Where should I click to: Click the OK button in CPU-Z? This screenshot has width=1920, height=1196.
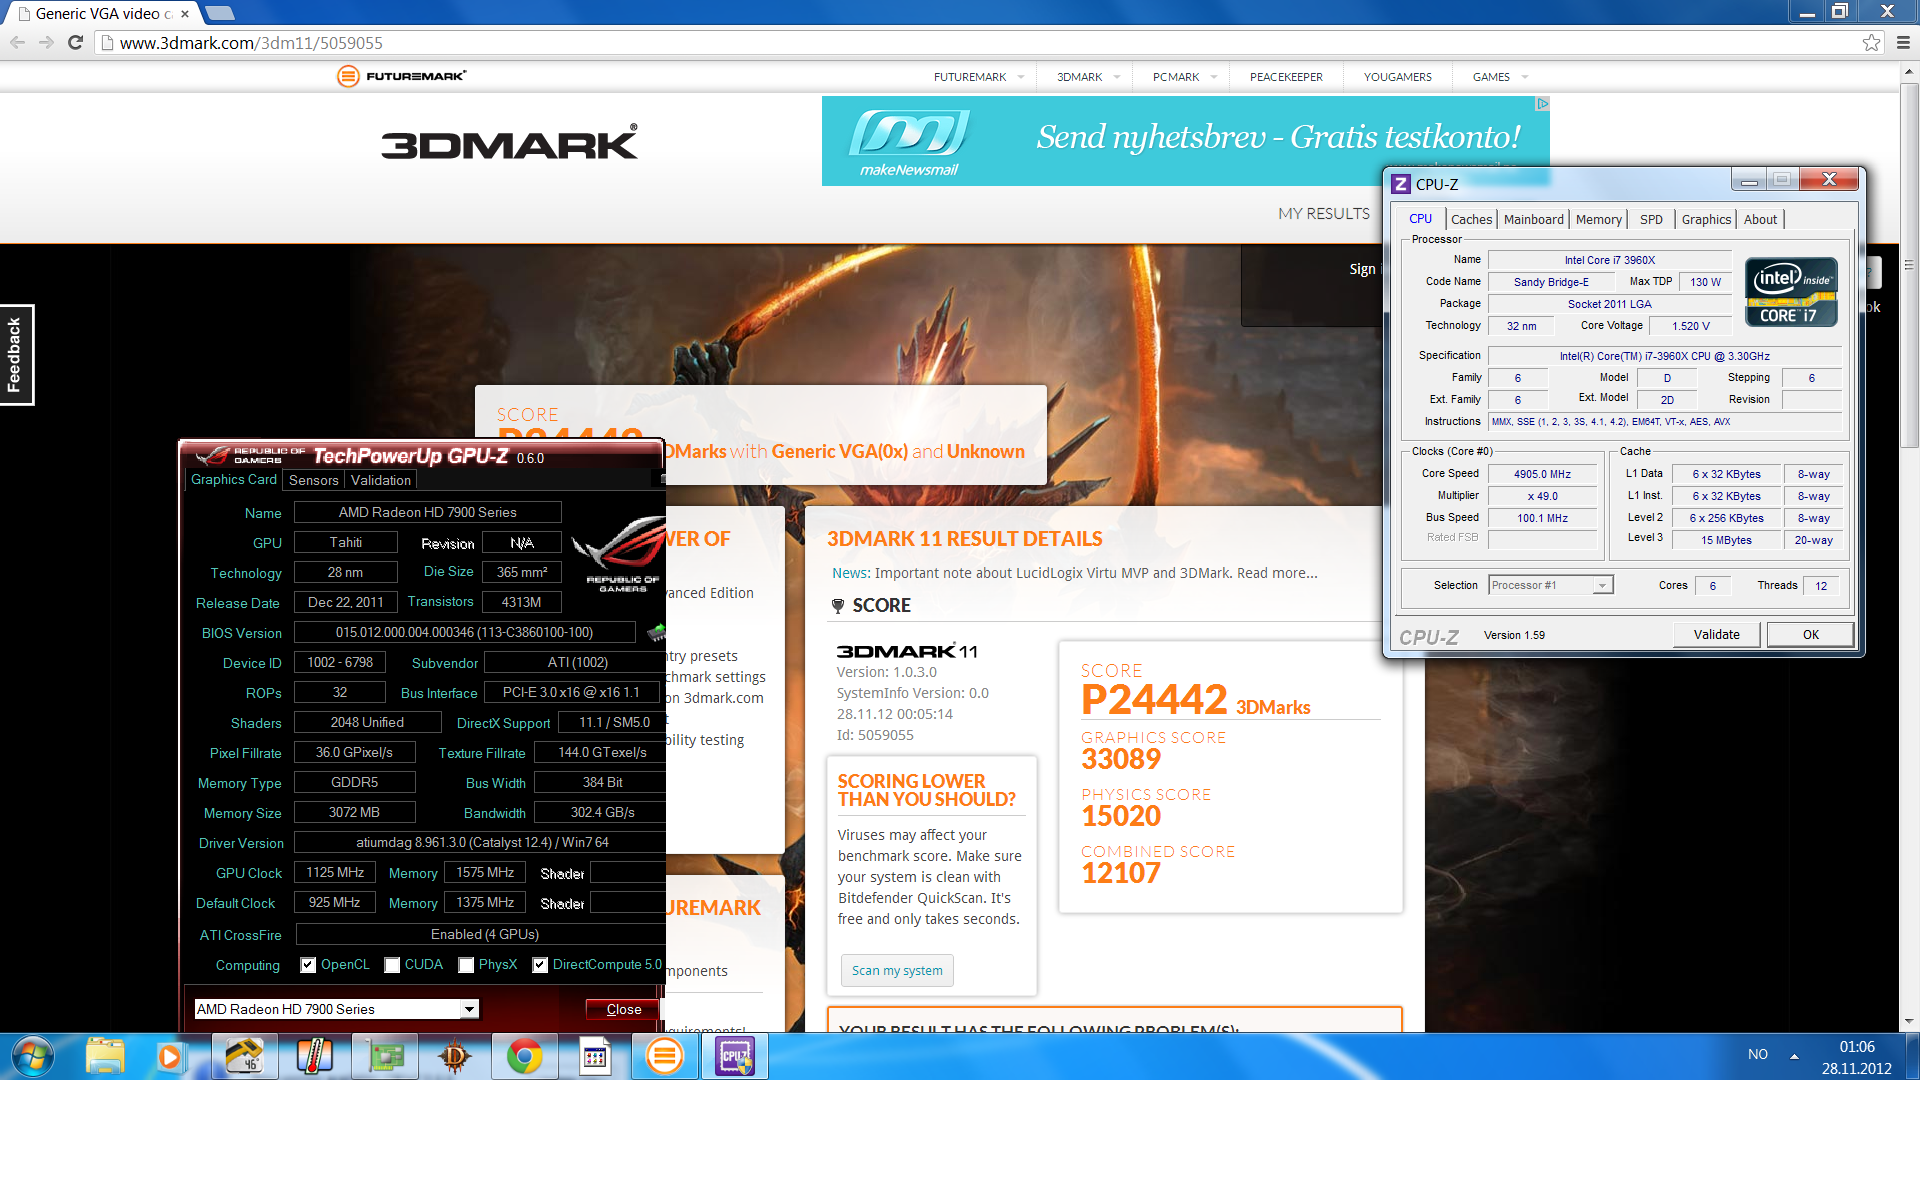click(x=1810, y=634)
